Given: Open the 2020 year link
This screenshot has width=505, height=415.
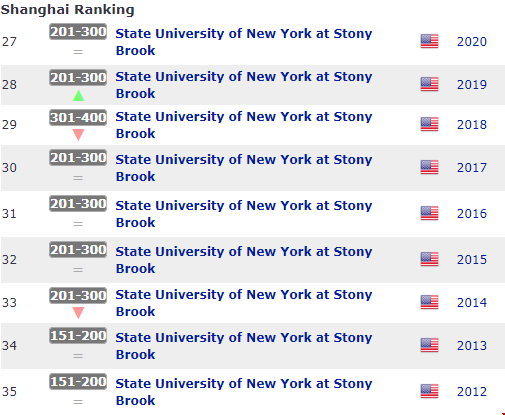Looking at the screenshot, I should 472,42.
